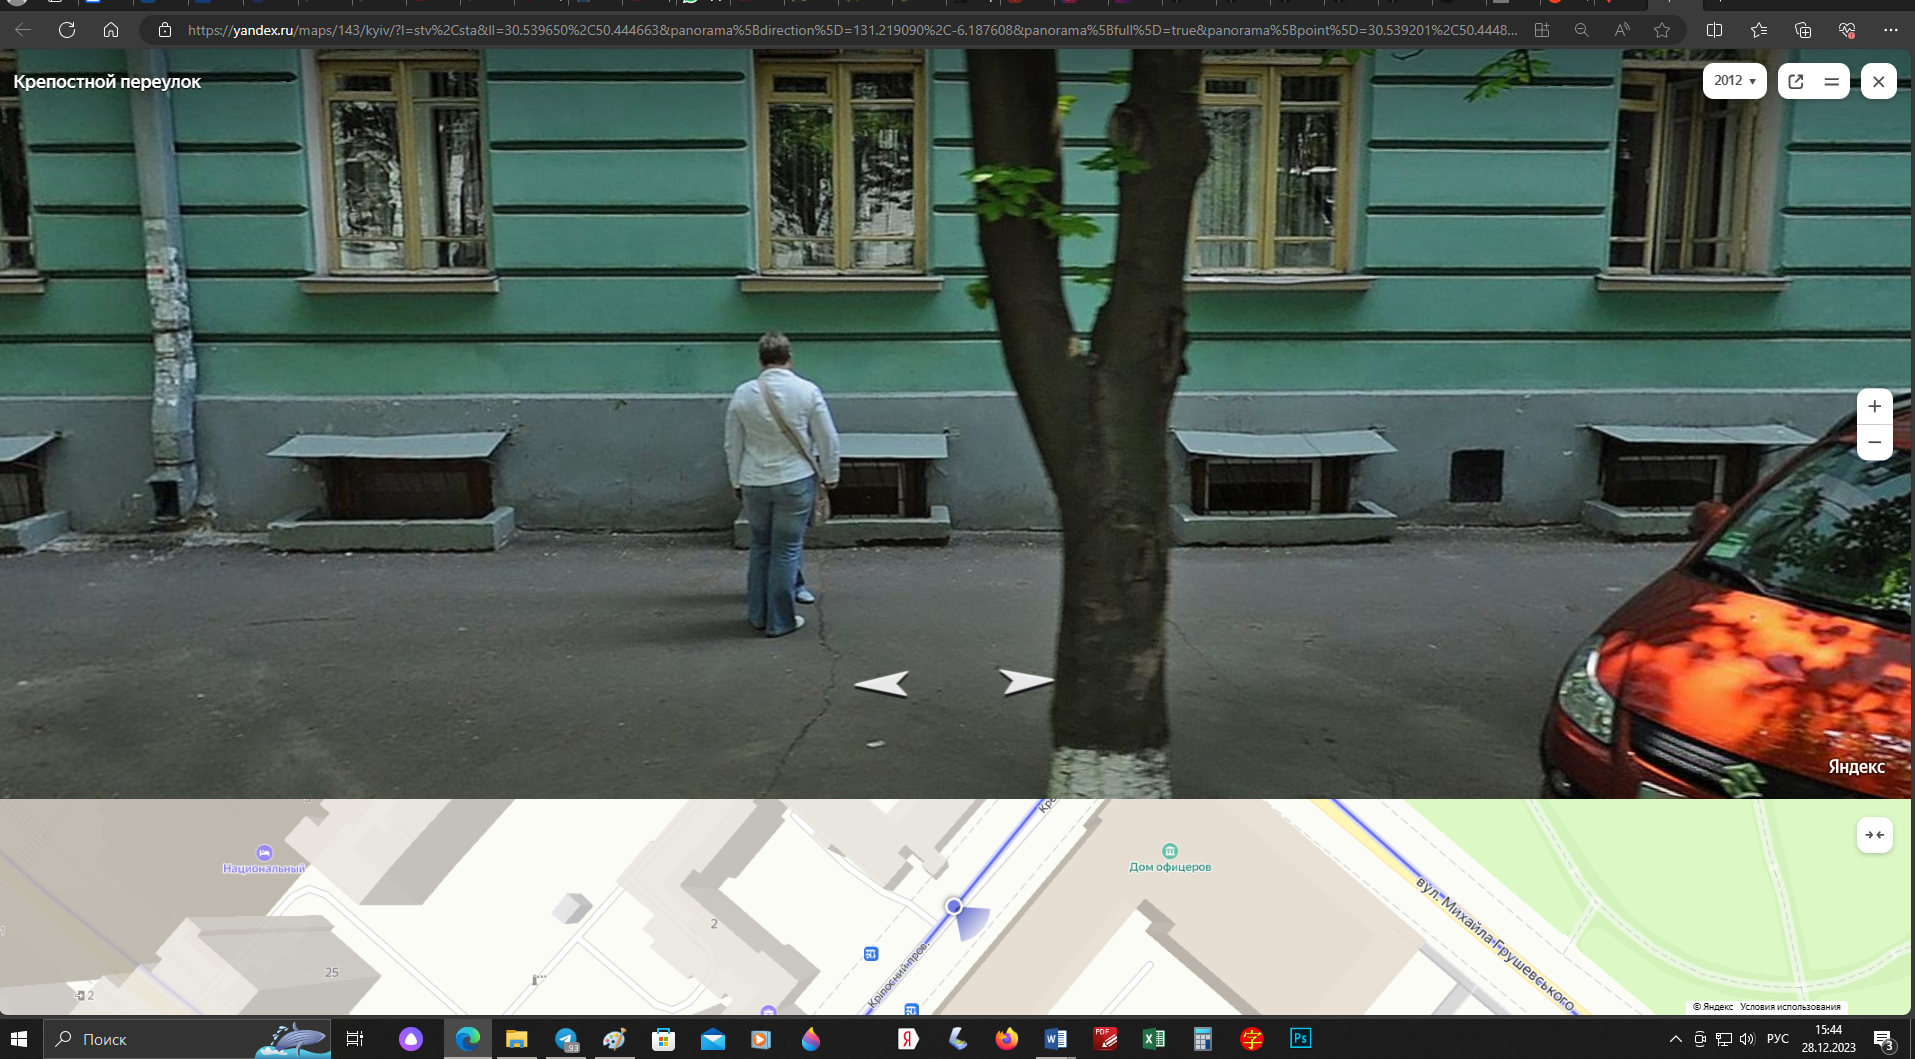Viewport: 1915px width, 1059px height.
Task: Go back in browser history
Action: coord(23,30)
